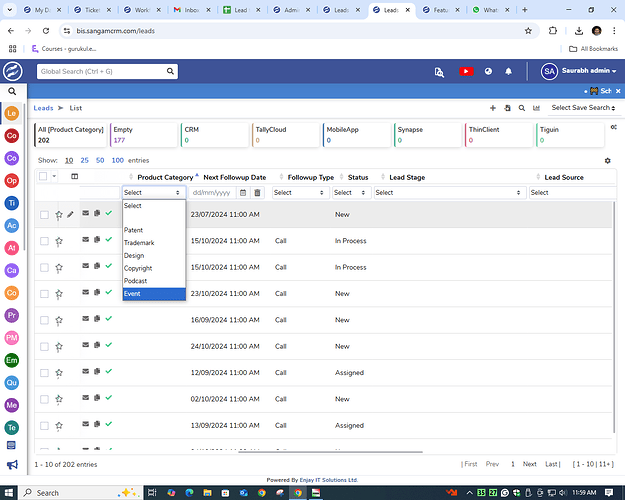
Task: Select Trademark in the category dropdown
Action: (154, 243)
